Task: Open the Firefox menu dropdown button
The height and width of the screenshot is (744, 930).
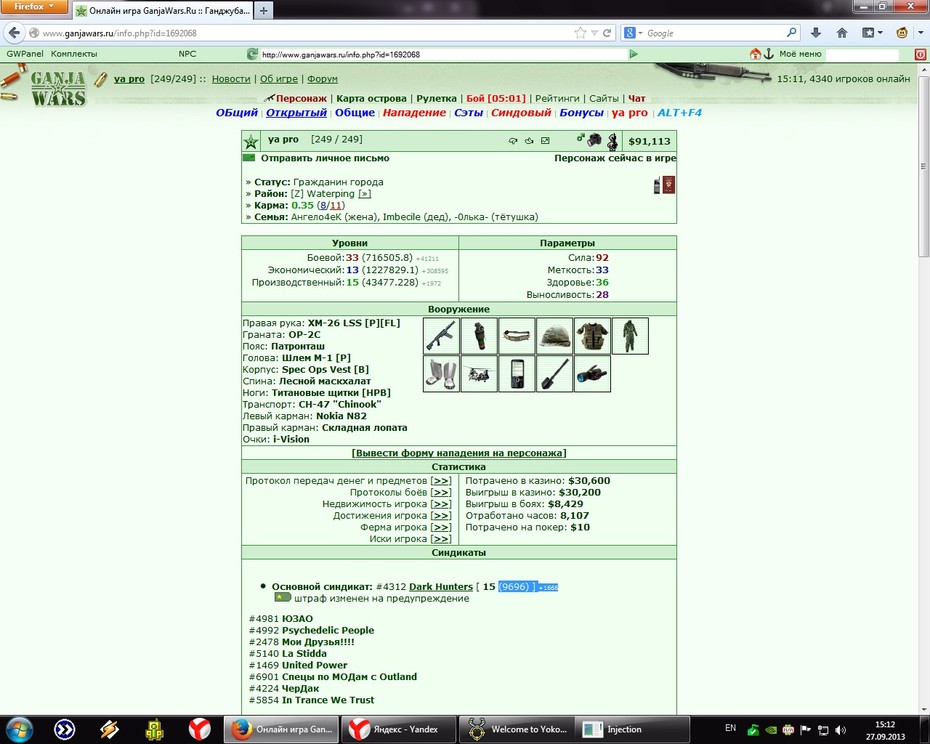Action: 34,7
